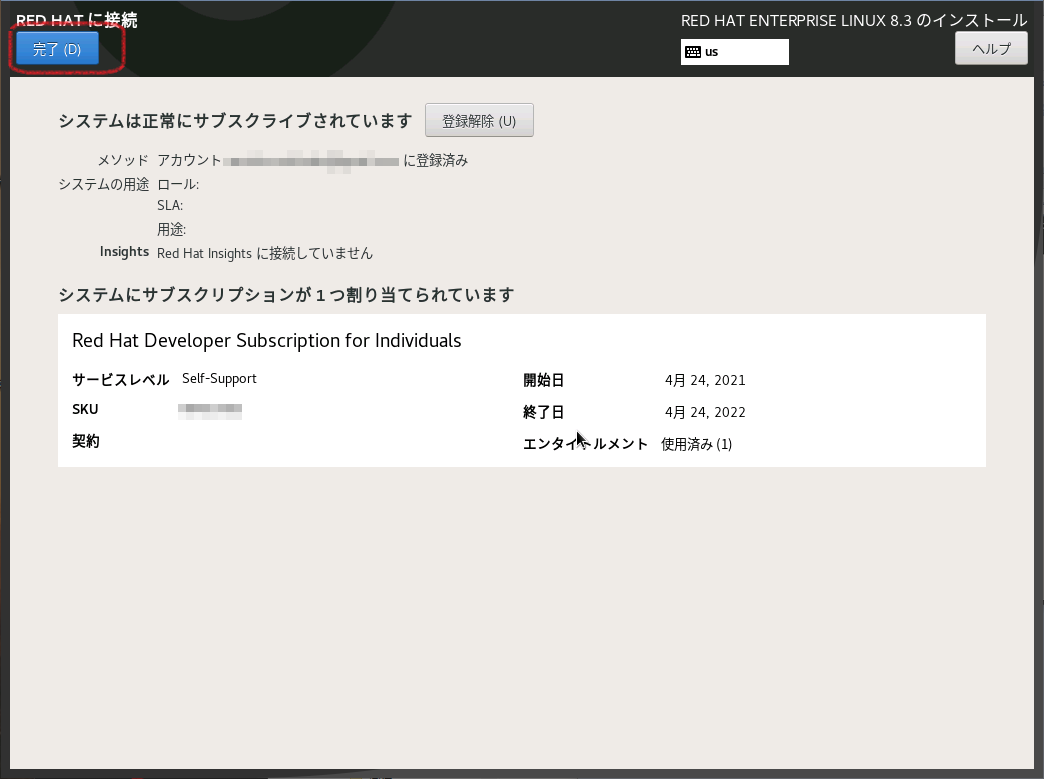1044x779 pixels.
Task: Click the Insights label
Action: click(124, 252)
